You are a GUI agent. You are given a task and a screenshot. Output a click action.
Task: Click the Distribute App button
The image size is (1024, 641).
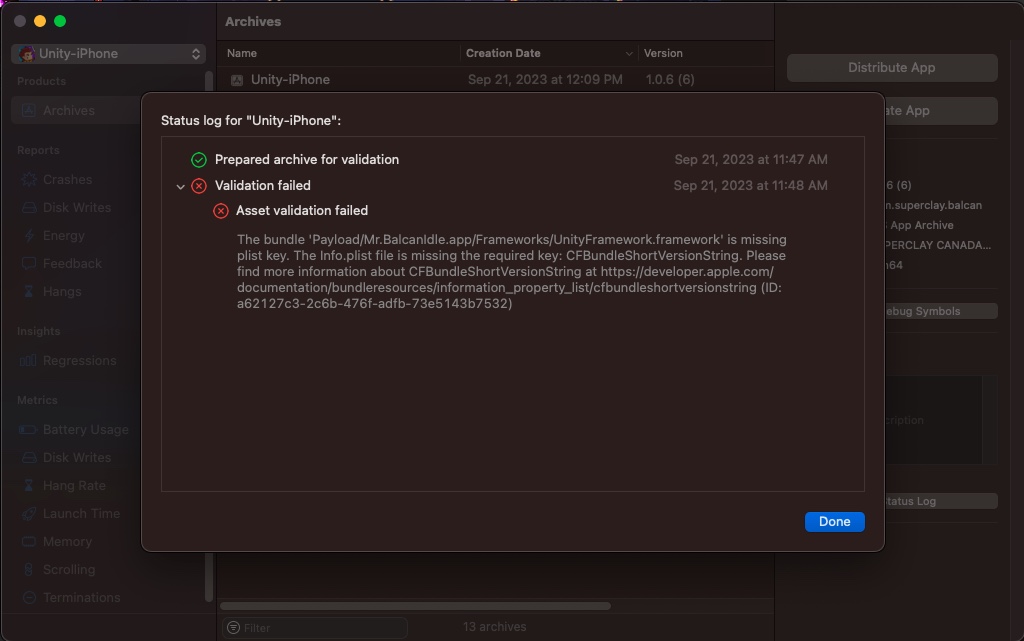point(891,68)
